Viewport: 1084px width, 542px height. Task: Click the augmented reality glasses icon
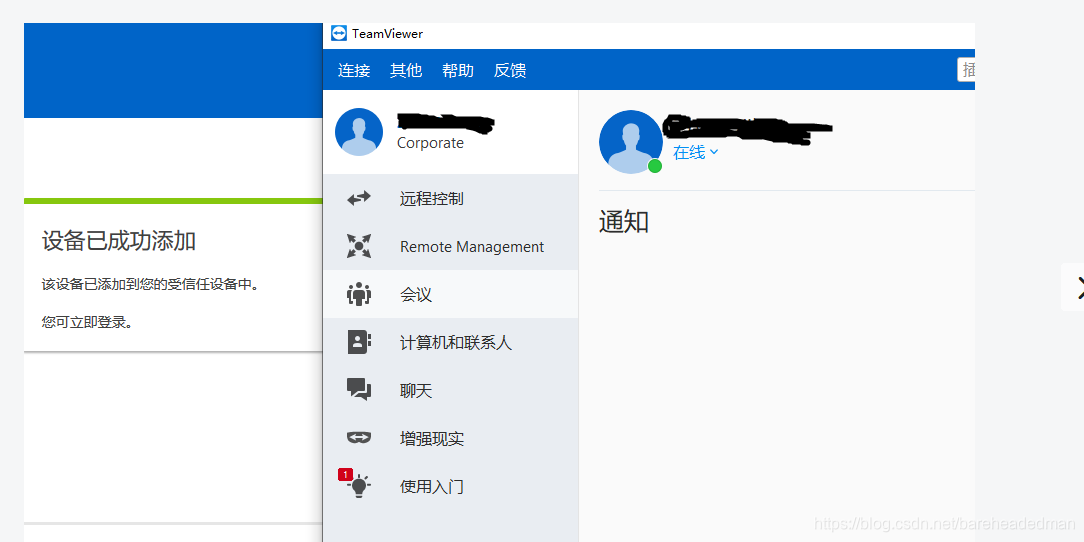(359, 438)
